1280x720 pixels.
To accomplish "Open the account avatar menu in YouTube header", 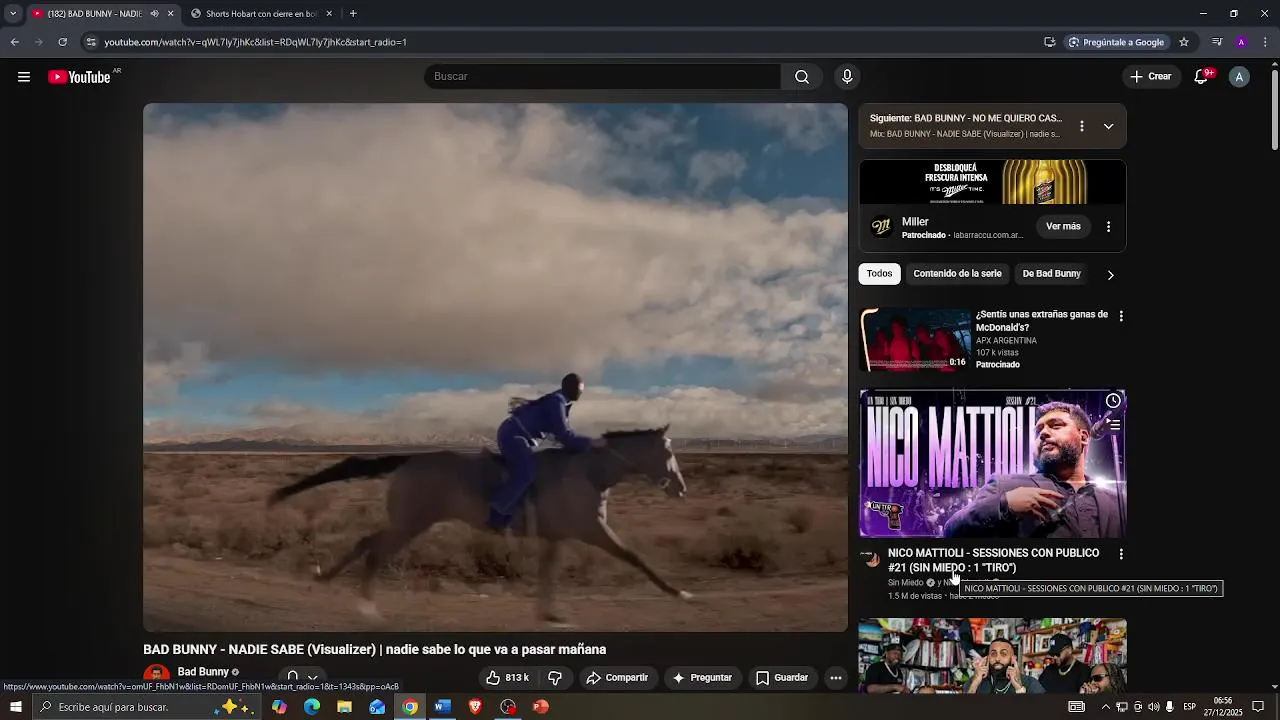I will (1239, 77).
